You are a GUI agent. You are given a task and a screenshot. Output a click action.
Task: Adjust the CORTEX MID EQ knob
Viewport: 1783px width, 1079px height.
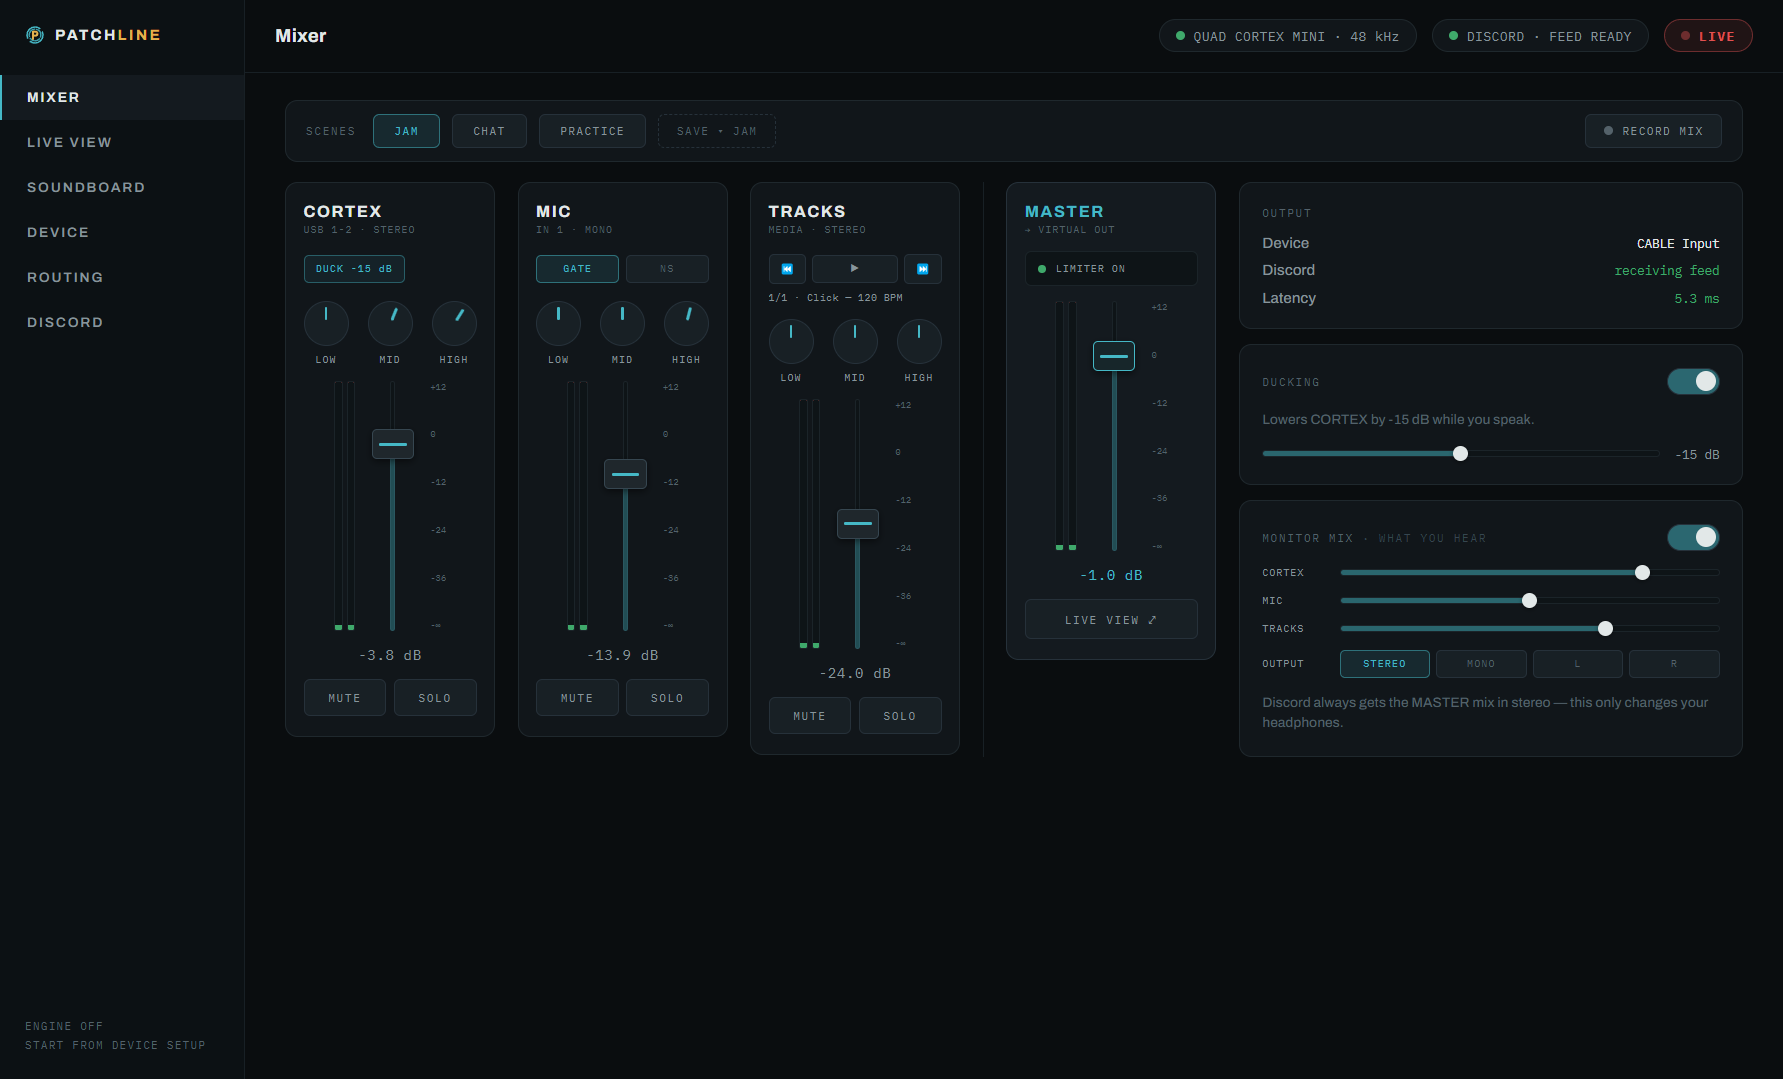(390, 324)
